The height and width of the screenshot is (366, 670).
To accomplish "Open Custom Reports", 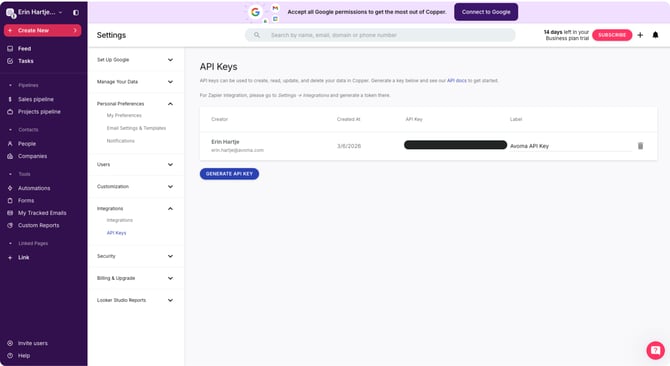I will [x=38, y=225].
